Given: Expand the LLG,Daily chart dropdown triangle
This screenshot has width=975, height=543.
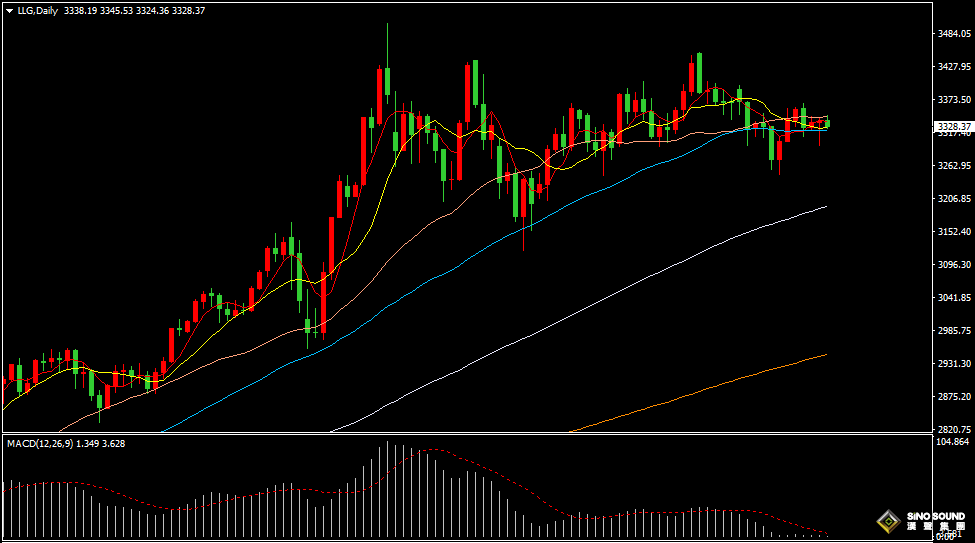Looking at the screenshot, I should pos(9,11).
